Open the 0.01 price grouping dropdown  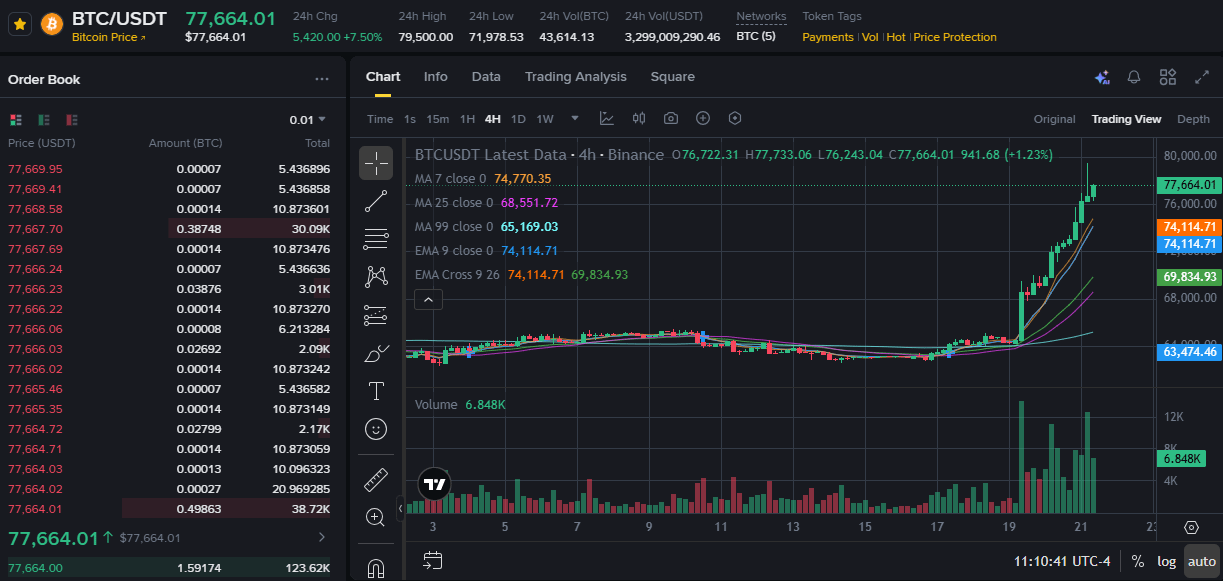[x=308, y=119]
